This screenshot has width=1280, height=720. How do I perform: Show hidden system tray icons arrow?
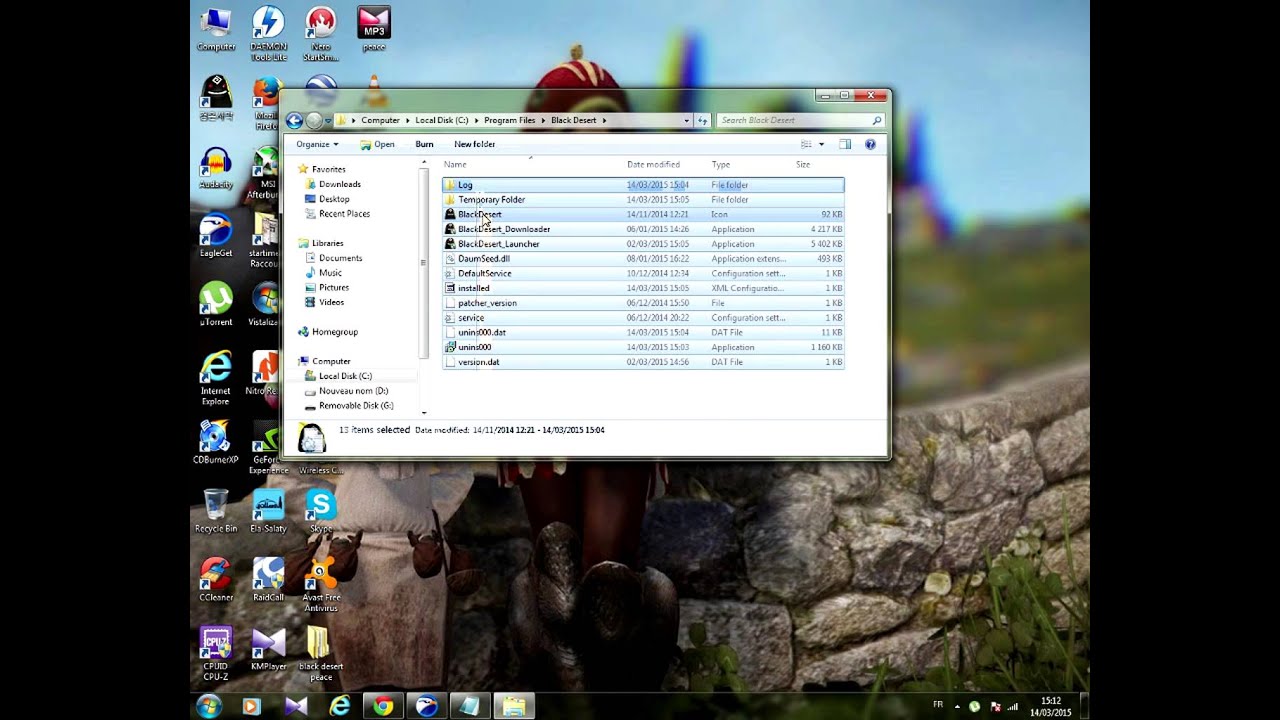(x=957, y=706)
